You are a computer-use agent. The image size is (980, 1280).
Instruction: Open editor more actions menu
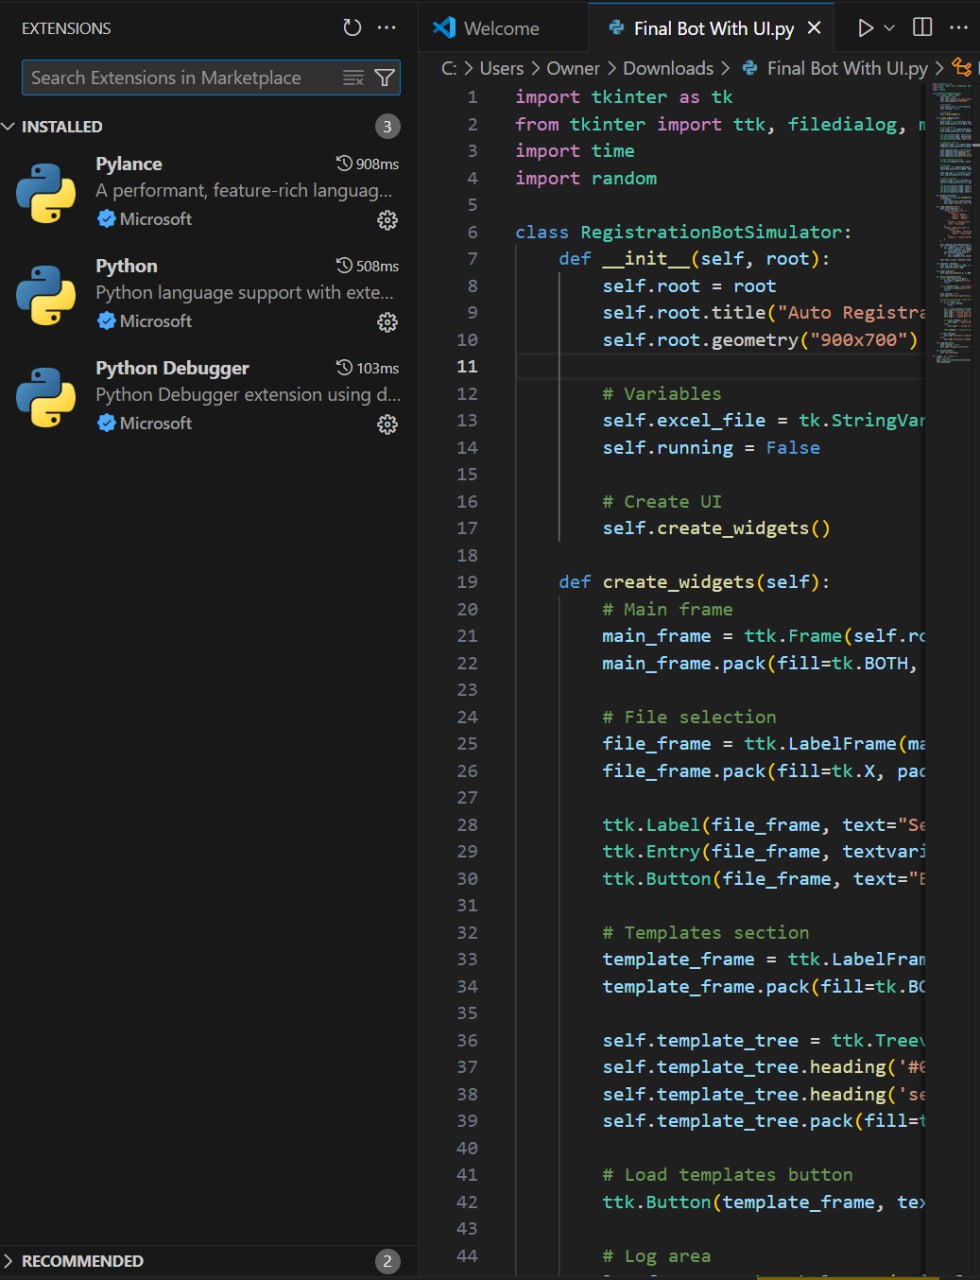pyautogui.click(x=958, y=28)
